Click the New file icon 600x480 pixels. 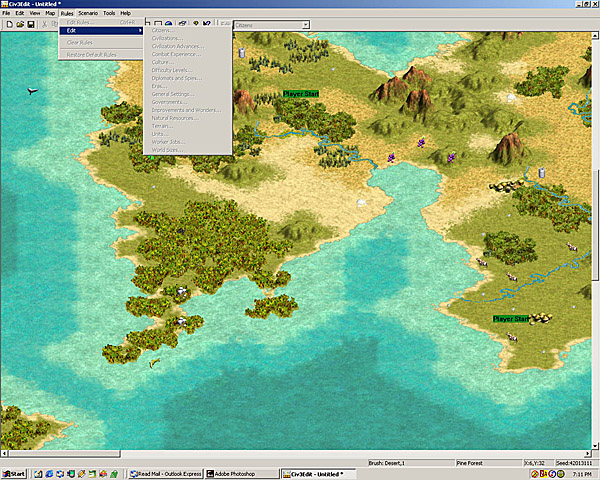click(8, 24)
